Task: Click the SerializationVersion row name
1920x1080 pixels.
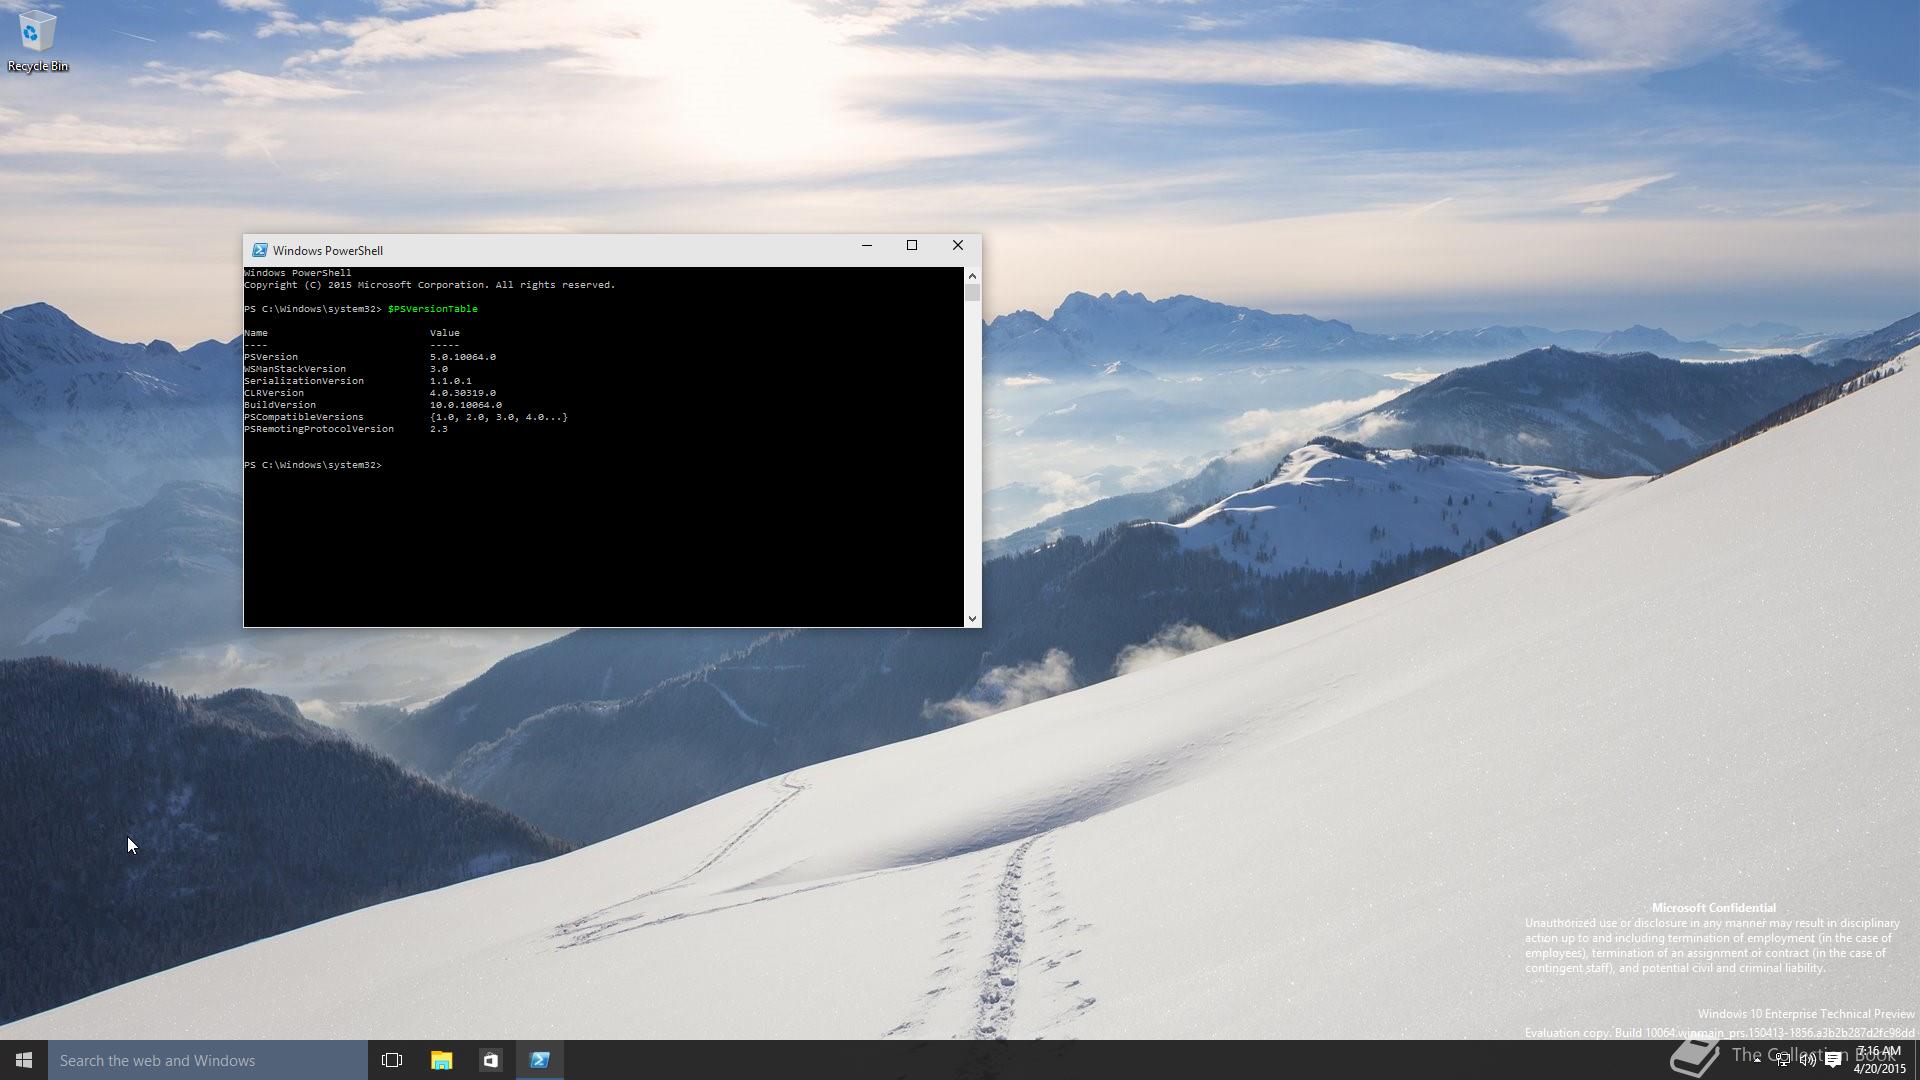Action: 304,381
